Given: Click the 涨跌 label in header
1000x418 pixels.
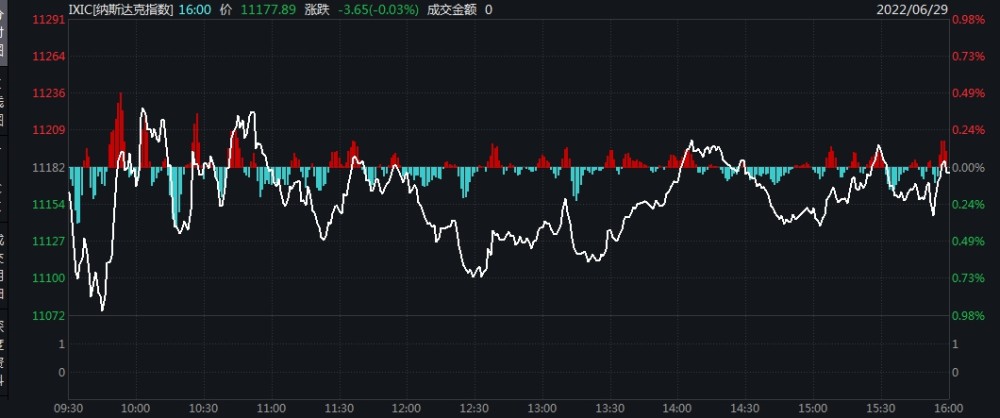Looking at the screenshot, I should pyautogui.click(x=316, y=9).
